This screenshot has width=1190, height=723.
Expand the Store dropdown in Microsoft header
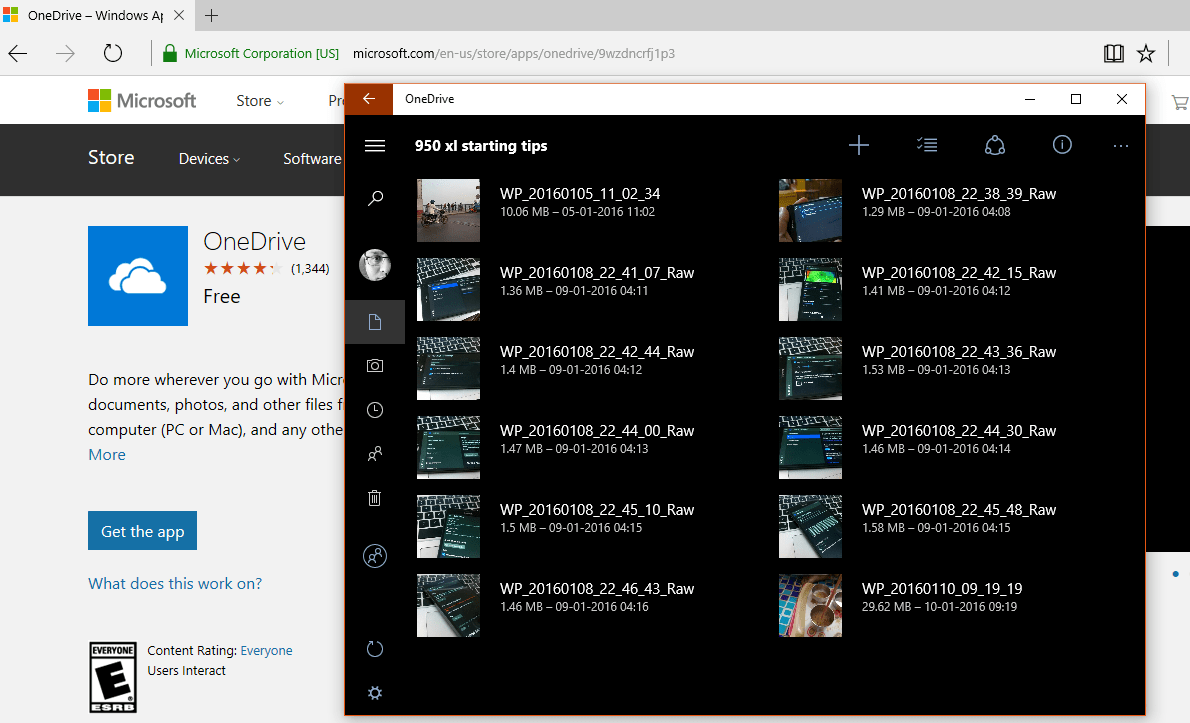(x=260, y=101)
